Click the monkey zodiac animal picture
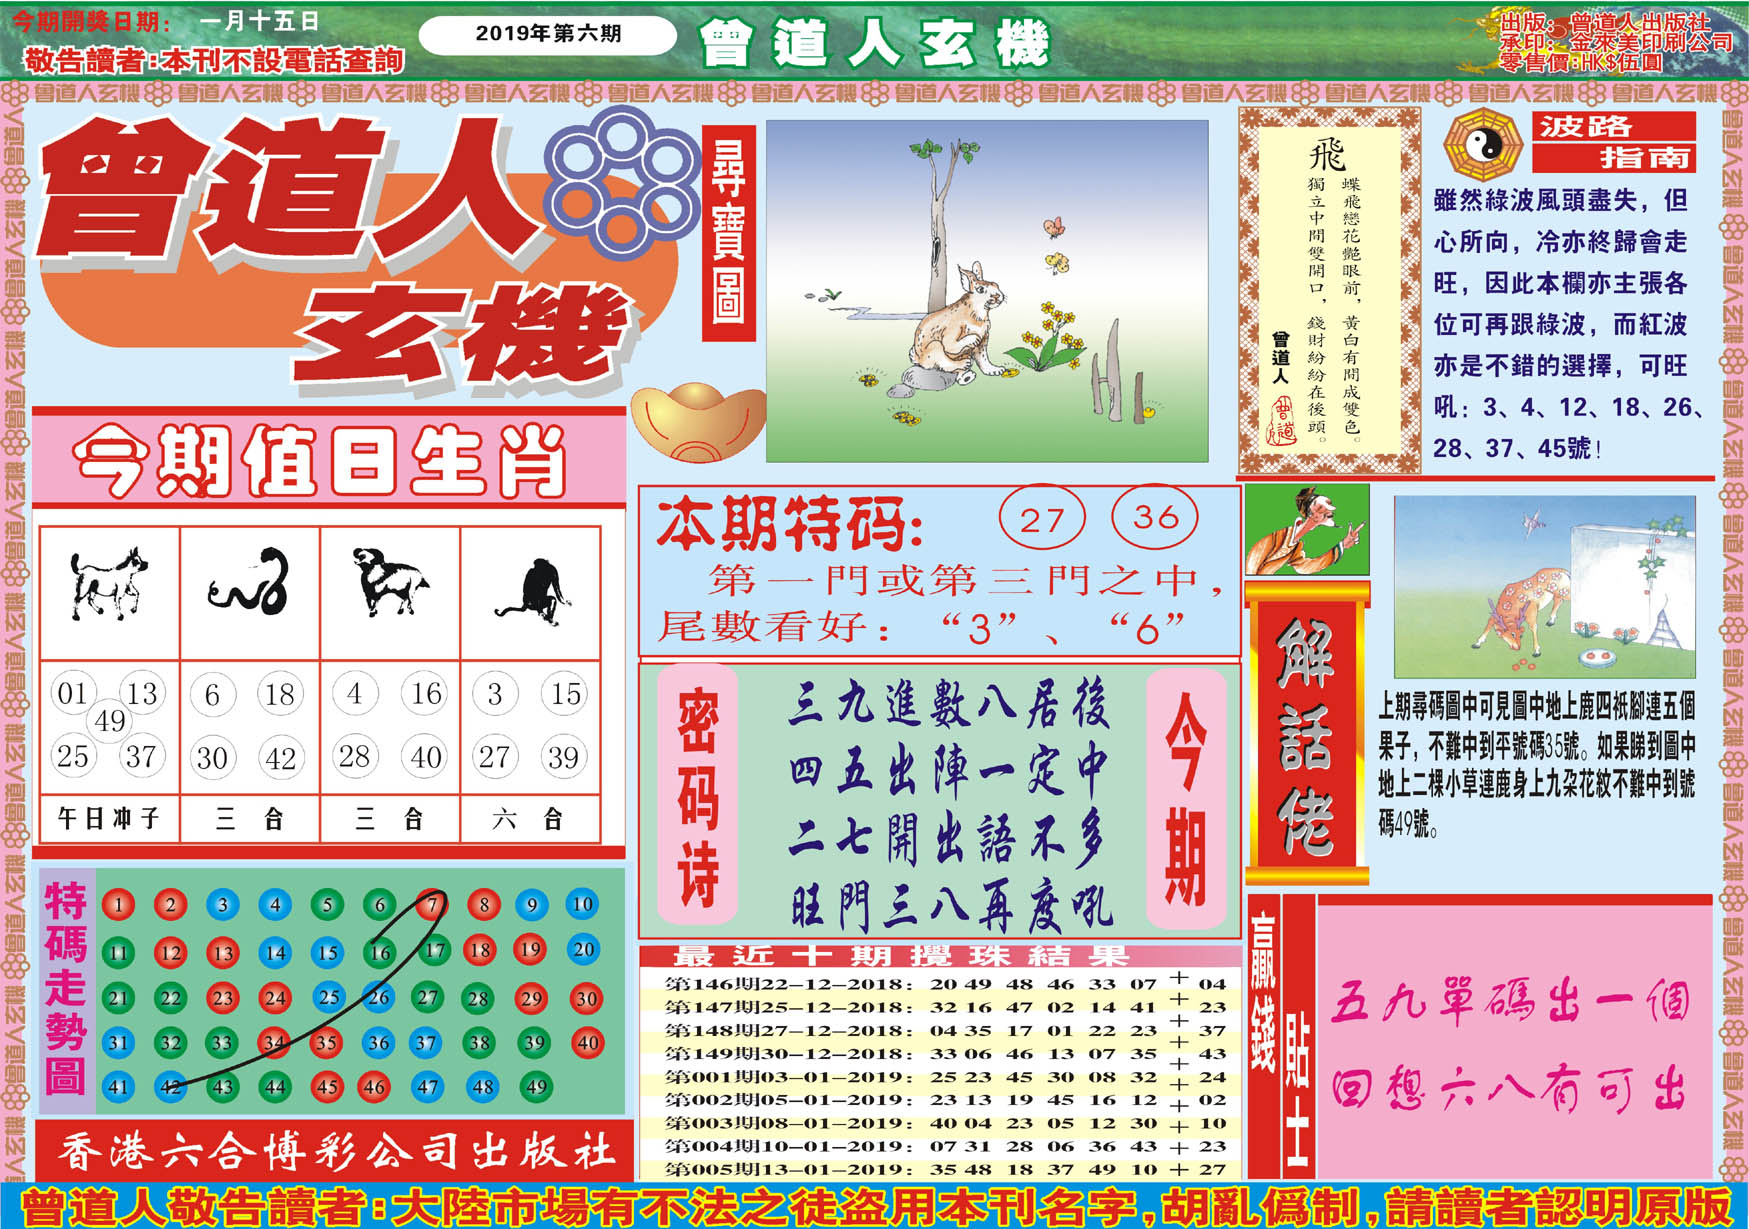Screen dimensions: 1749x1229 coord(531,591)
